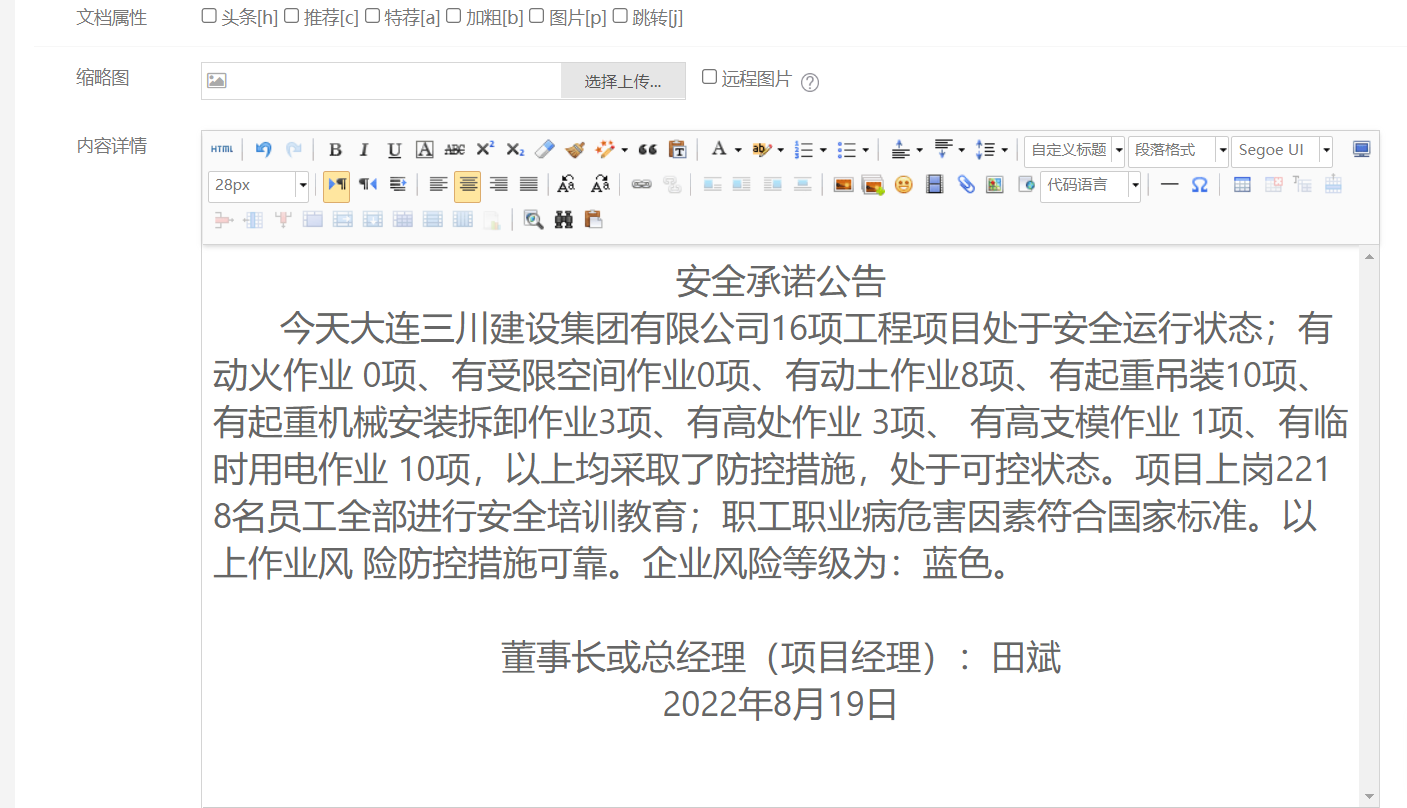Click the editor scrollbar up arrow
The width and height of the screenshot is (1407, 808).
click(1369, 255)
